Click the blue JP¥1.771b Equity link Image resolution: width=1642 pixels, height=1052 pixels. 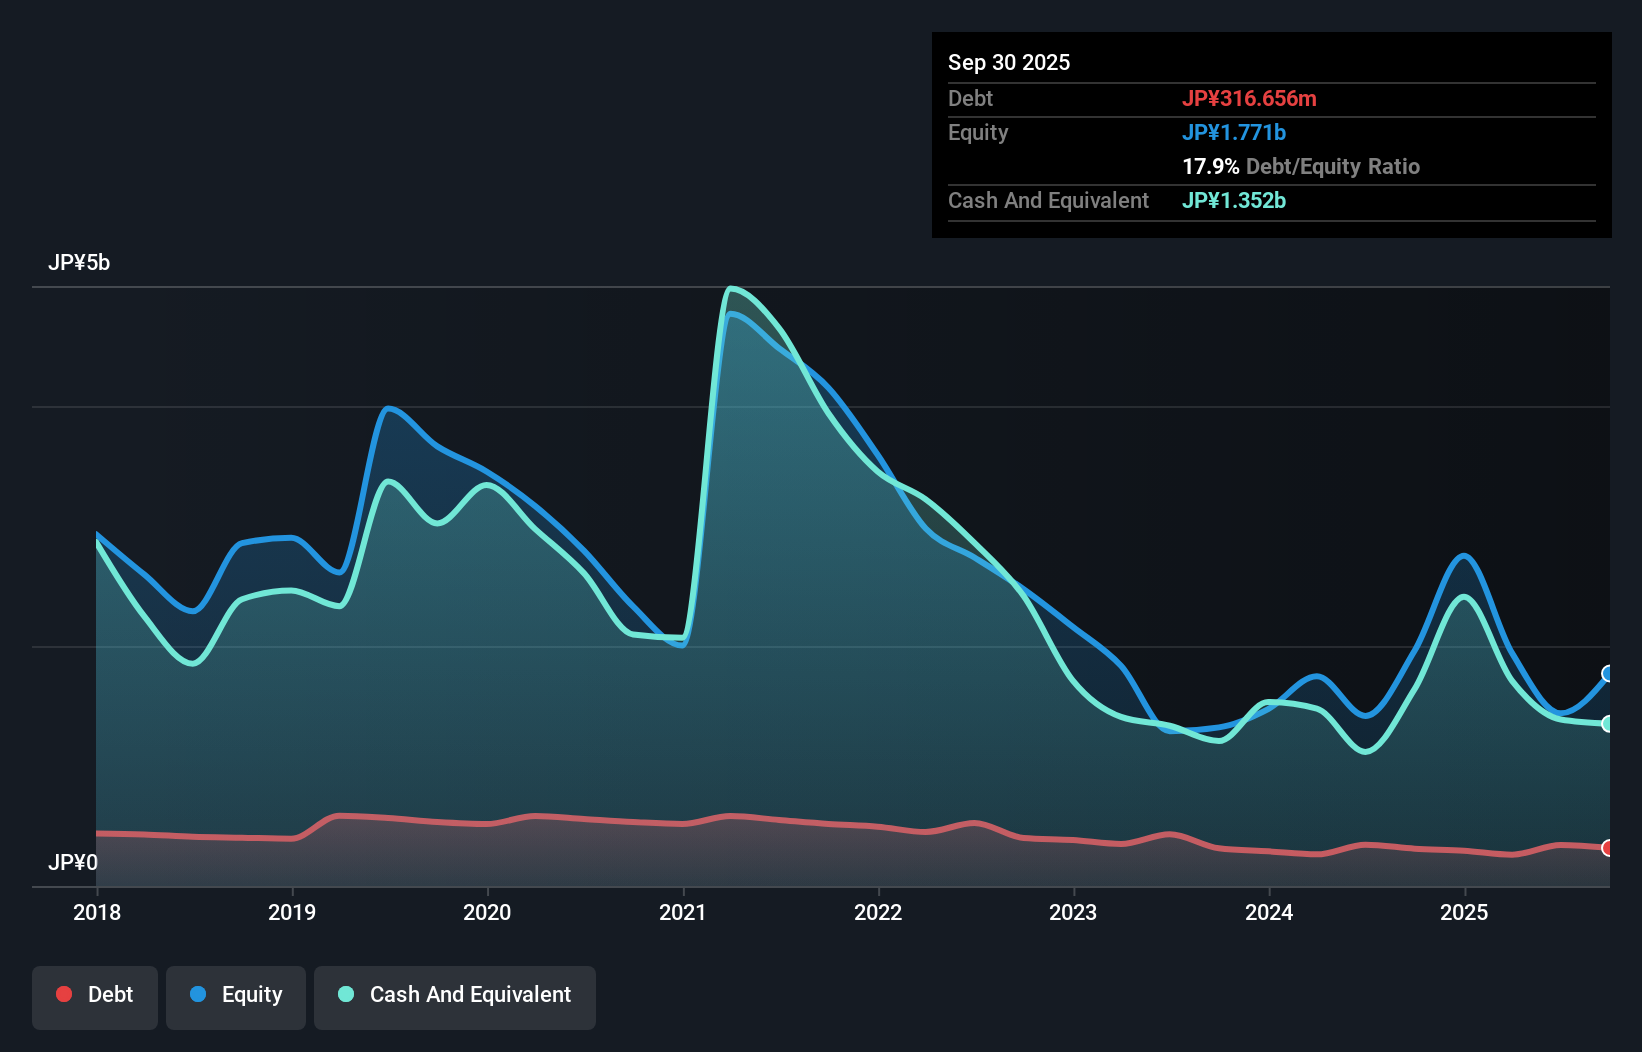pos(1235,131)
